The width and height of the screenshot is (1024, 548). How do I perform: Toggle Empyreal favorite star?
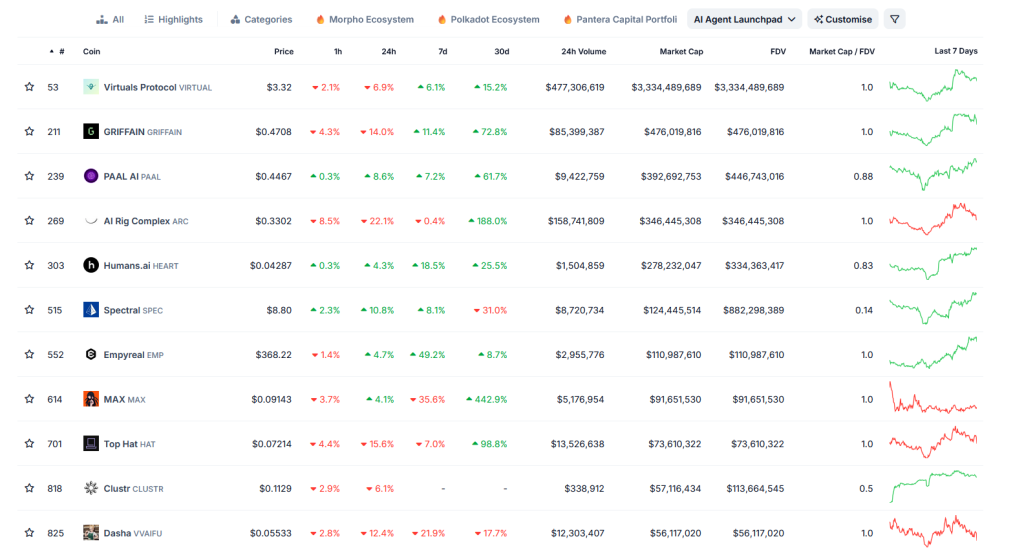29,355
